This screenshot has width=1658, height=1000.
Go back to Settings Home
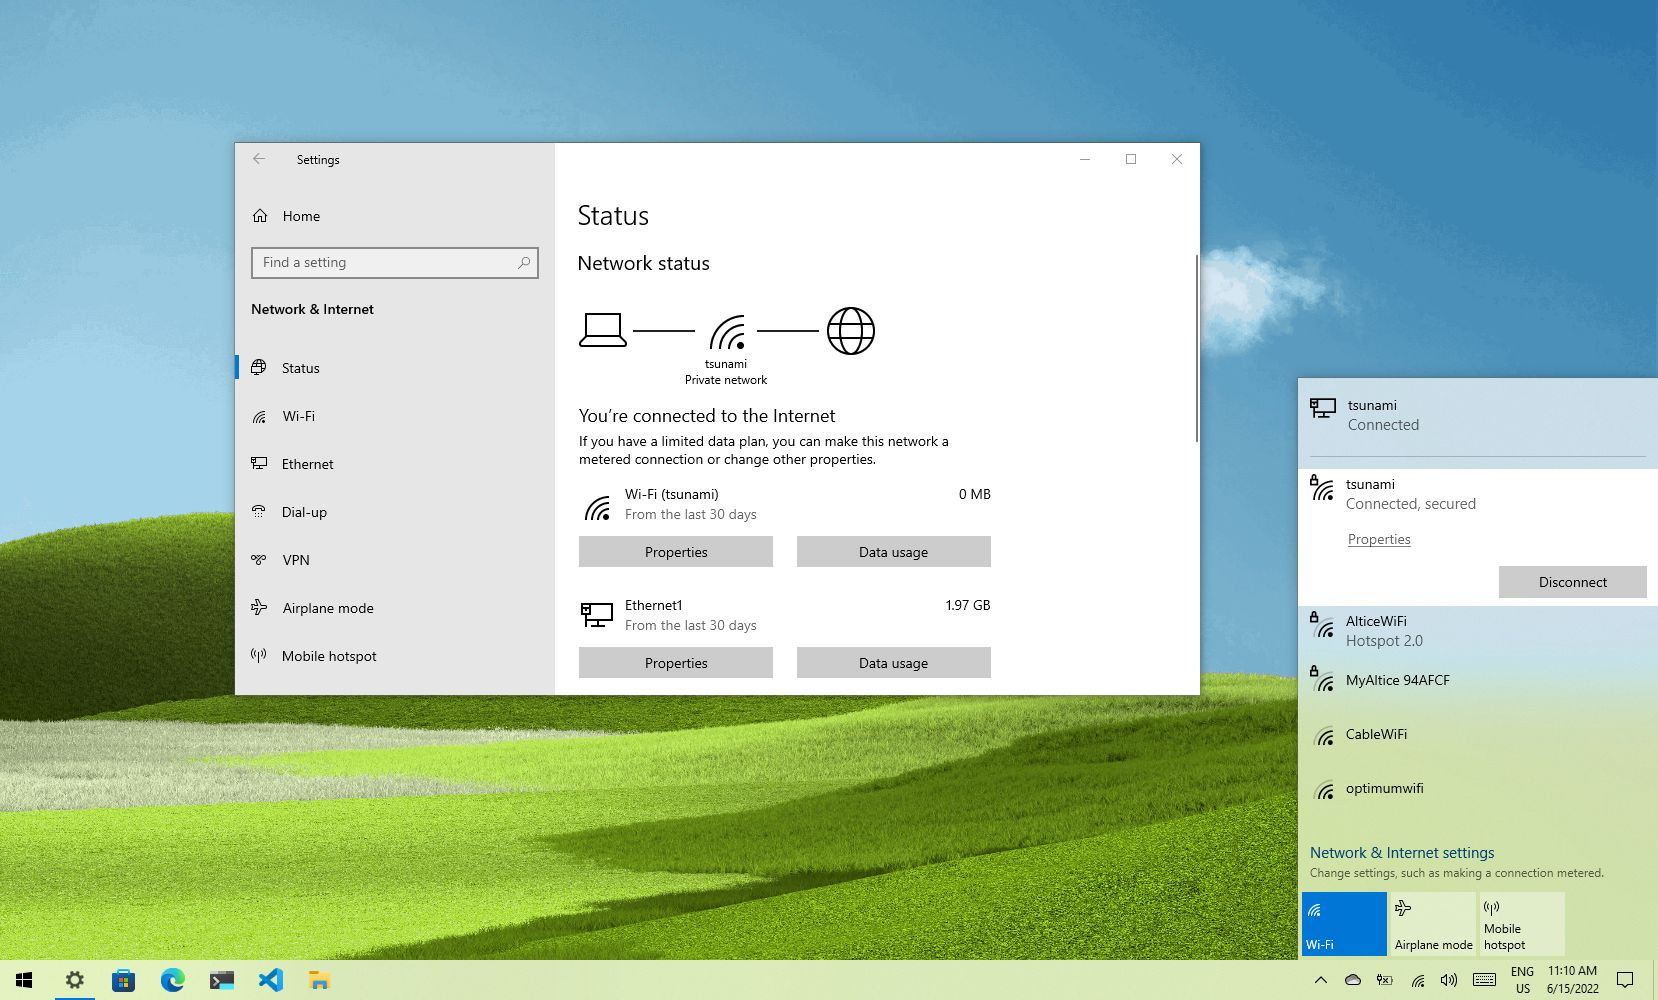coord(300,216)
